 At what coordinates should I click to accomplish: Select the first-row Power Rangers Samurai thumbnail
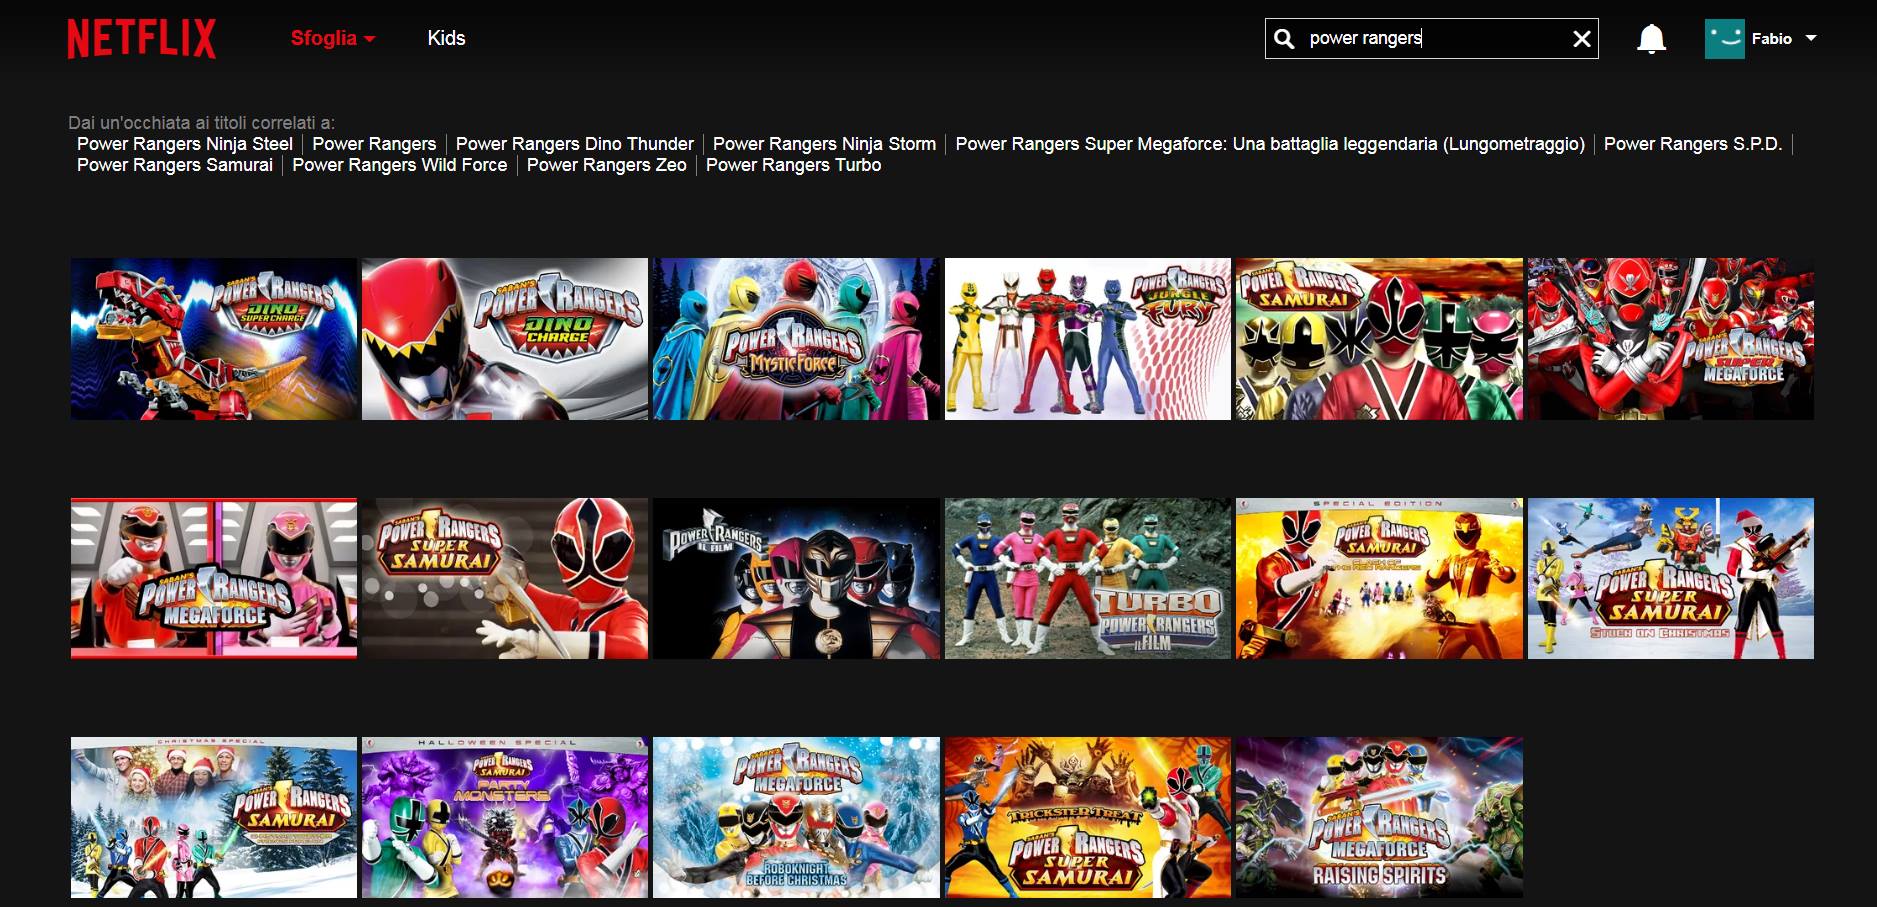[1379, 339]
